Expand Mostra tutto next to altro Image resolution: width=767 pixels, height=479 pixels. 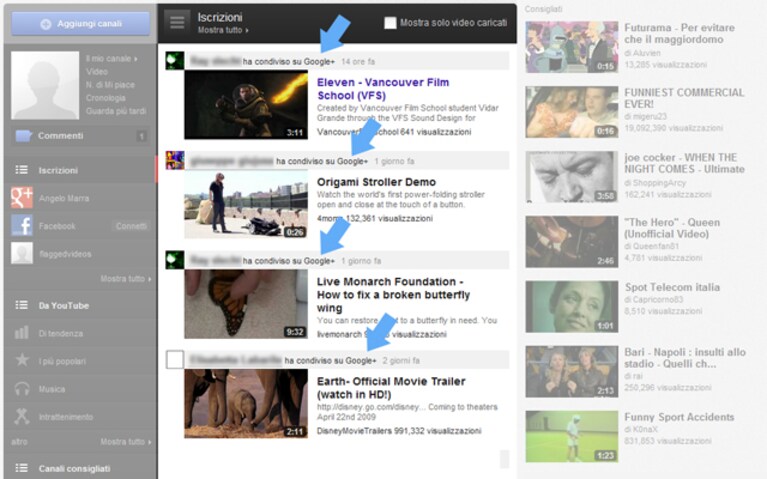(x=126, y=442)
